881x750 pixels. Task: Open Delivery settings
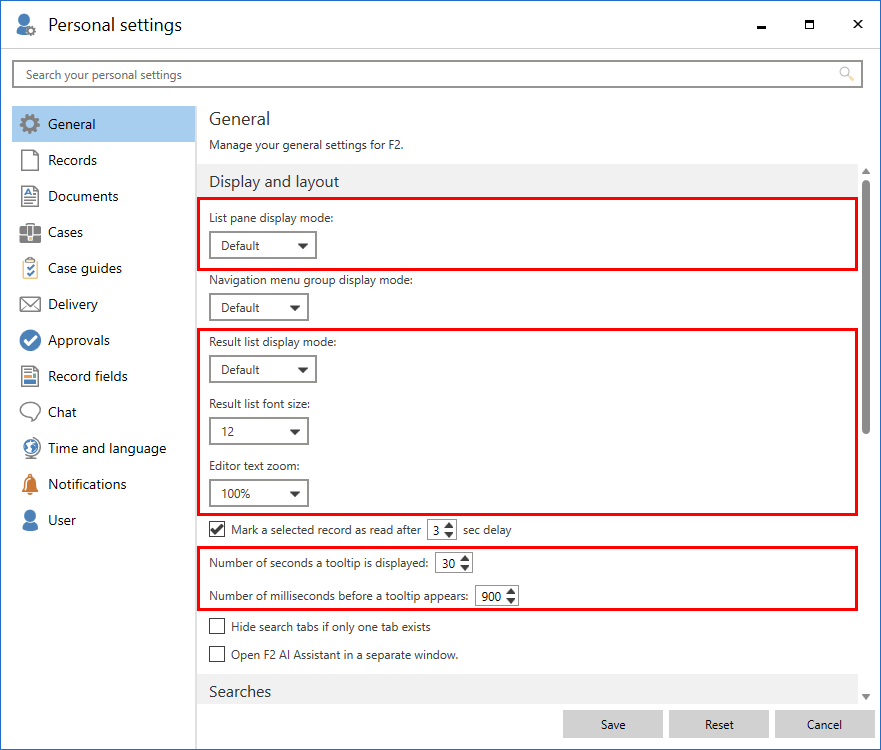click(103, 304)
